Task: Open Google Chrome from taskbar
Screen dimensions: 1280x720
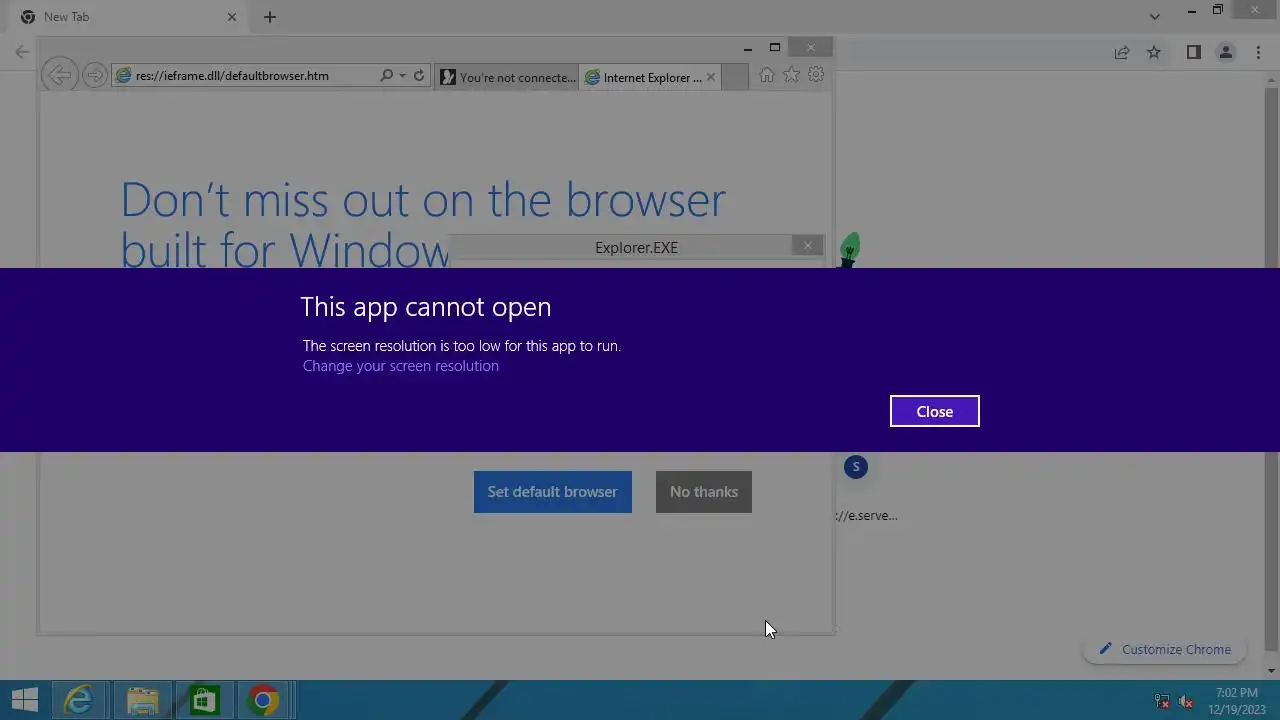Action: click(264, 700)
